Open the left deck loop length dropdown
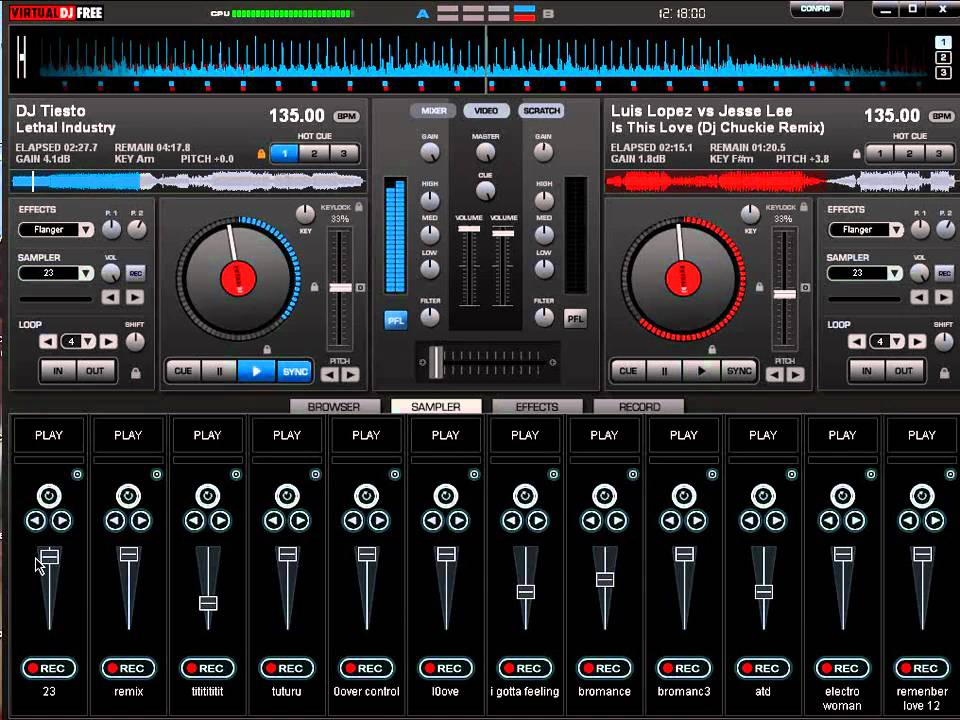Viewport: 960px width, 720px height. 88,342
